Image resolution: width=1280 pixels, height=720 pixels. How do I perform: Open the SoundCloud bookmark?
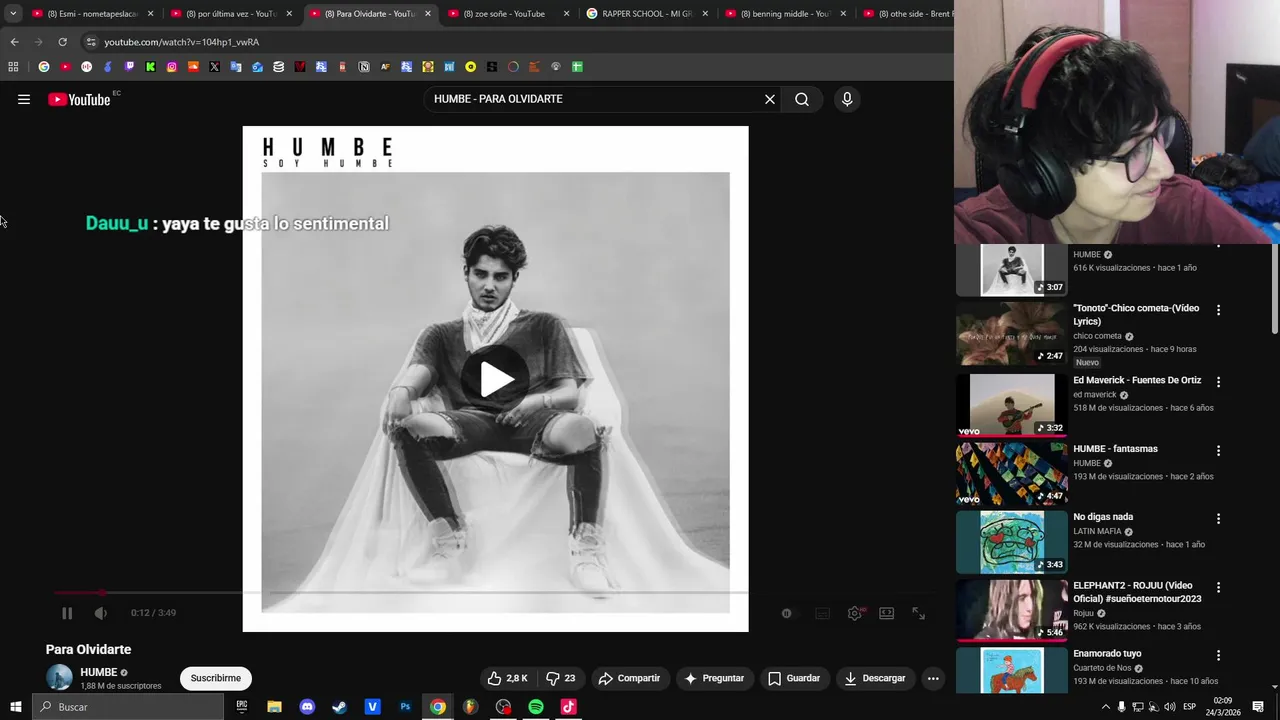[x=193, y=67]
